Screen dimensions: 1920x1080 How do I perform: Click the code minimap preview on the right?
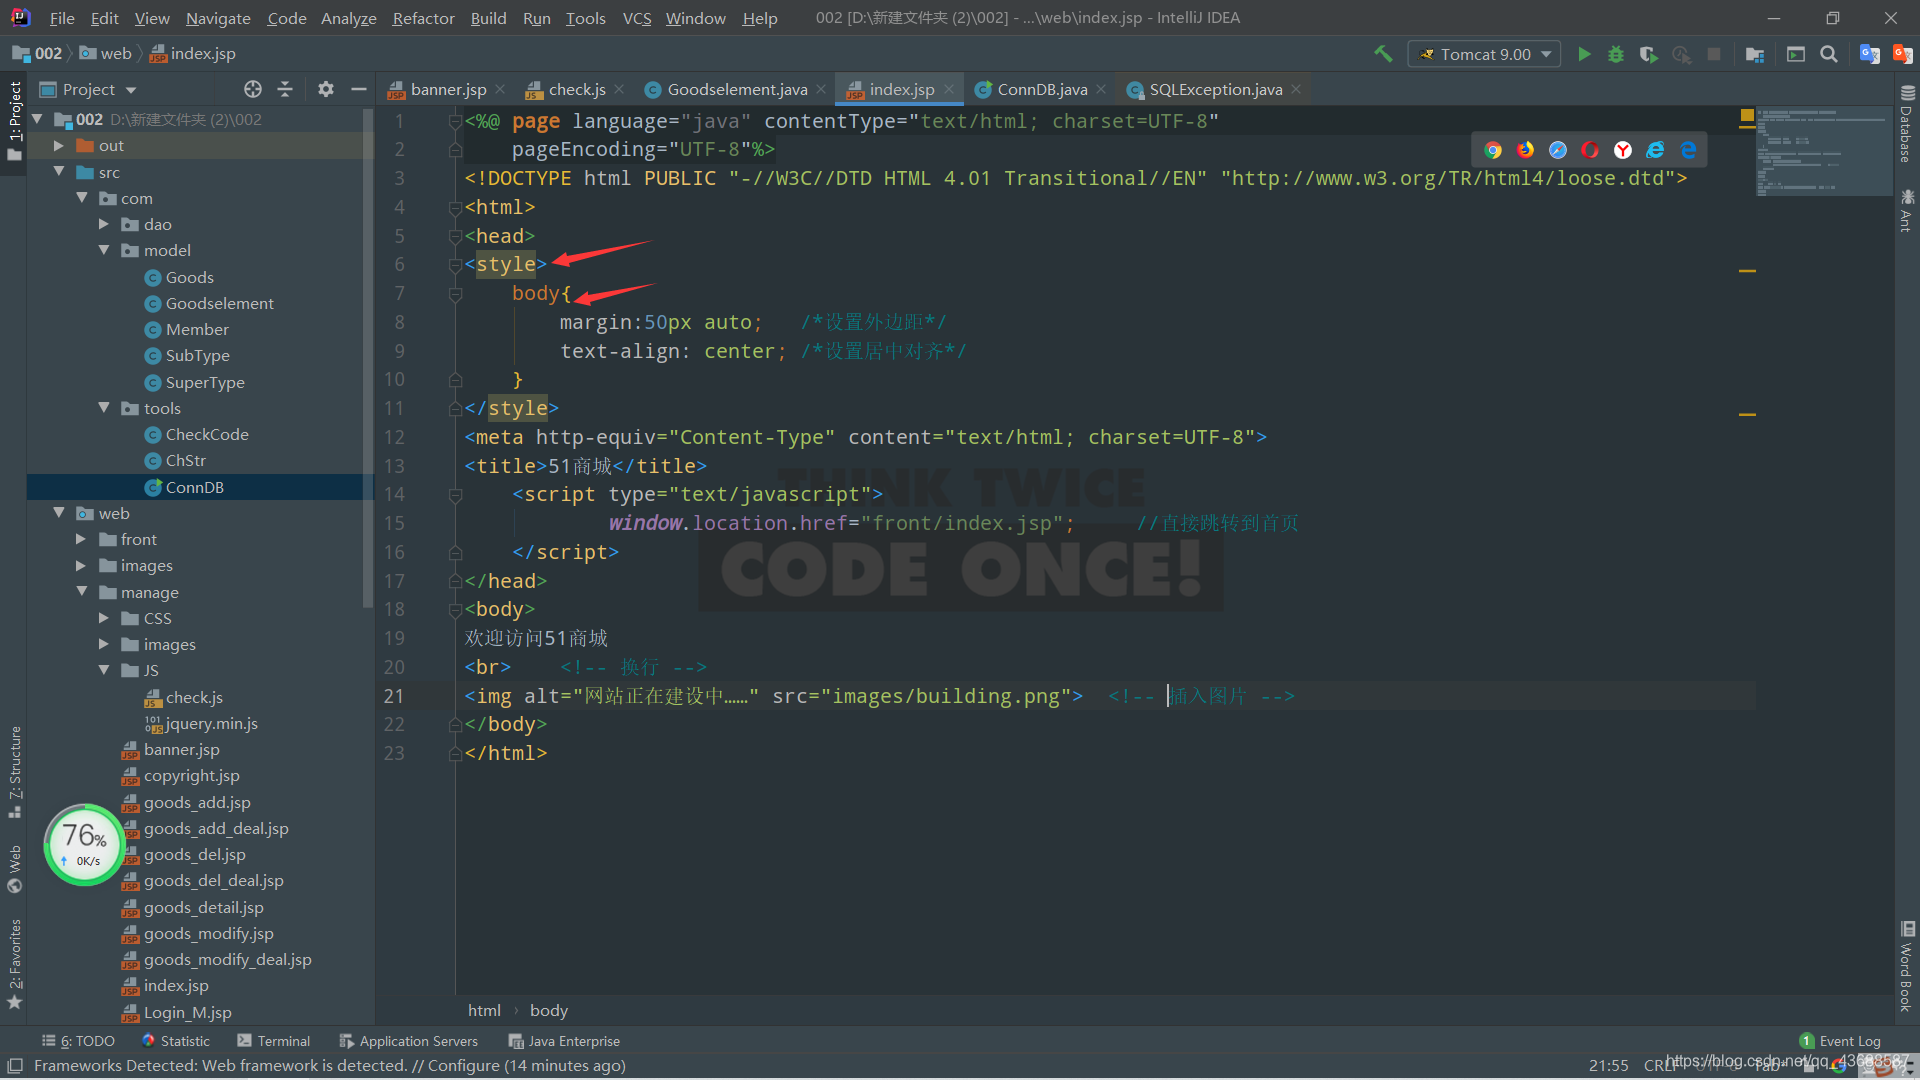click(1823, 152)
